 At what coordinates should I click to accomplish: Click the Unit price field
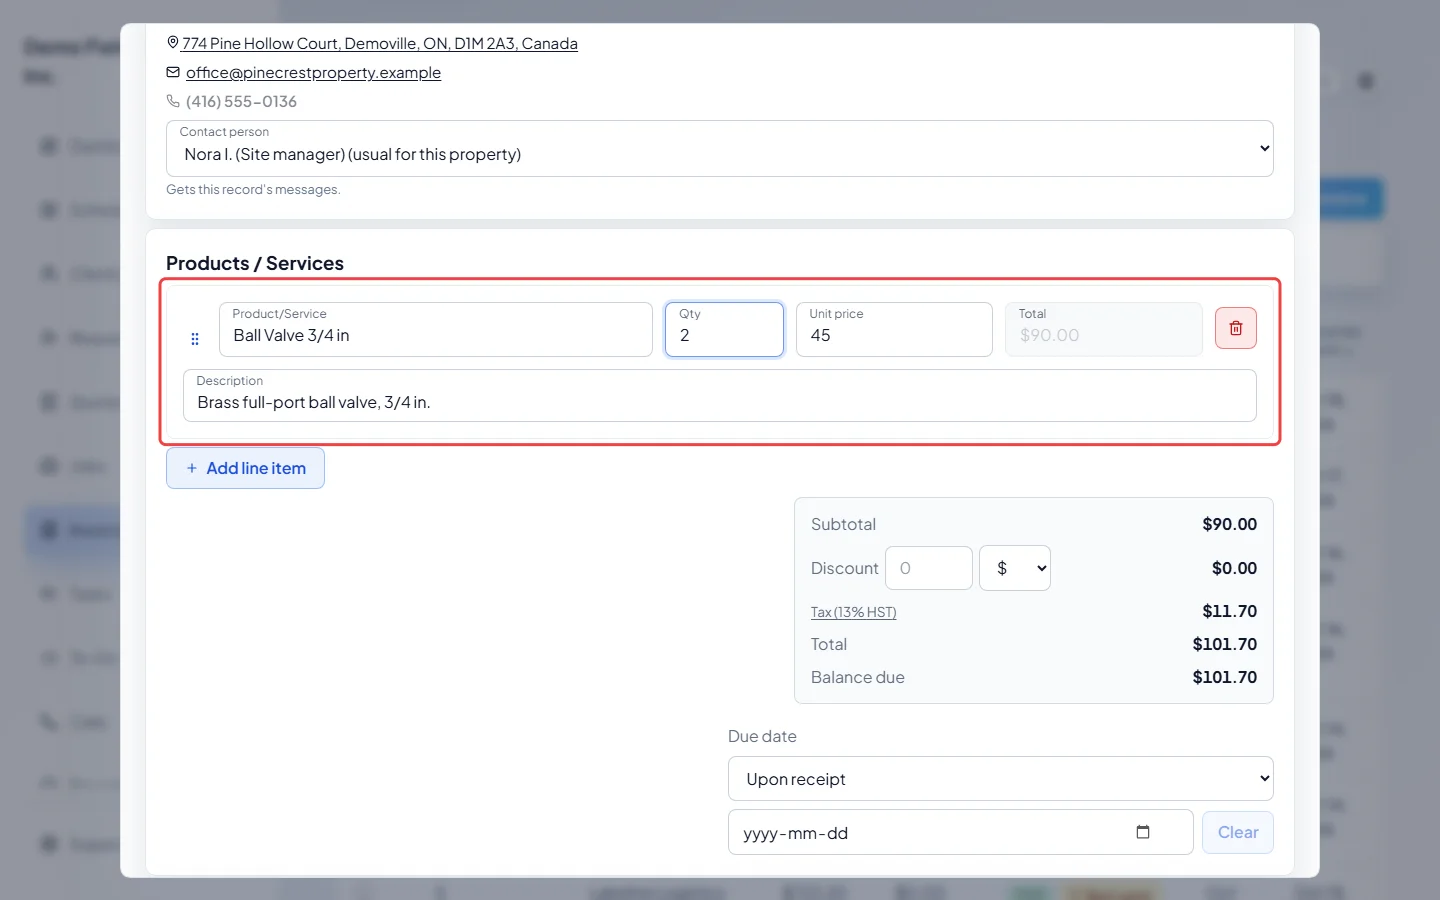(x=894, y=329)
